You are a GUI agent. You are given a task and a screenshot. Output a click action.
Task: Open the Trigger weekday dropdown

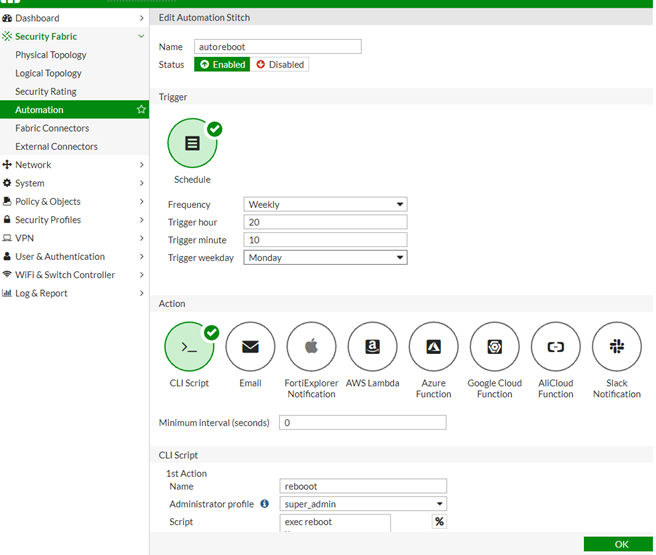click(325, 258)
